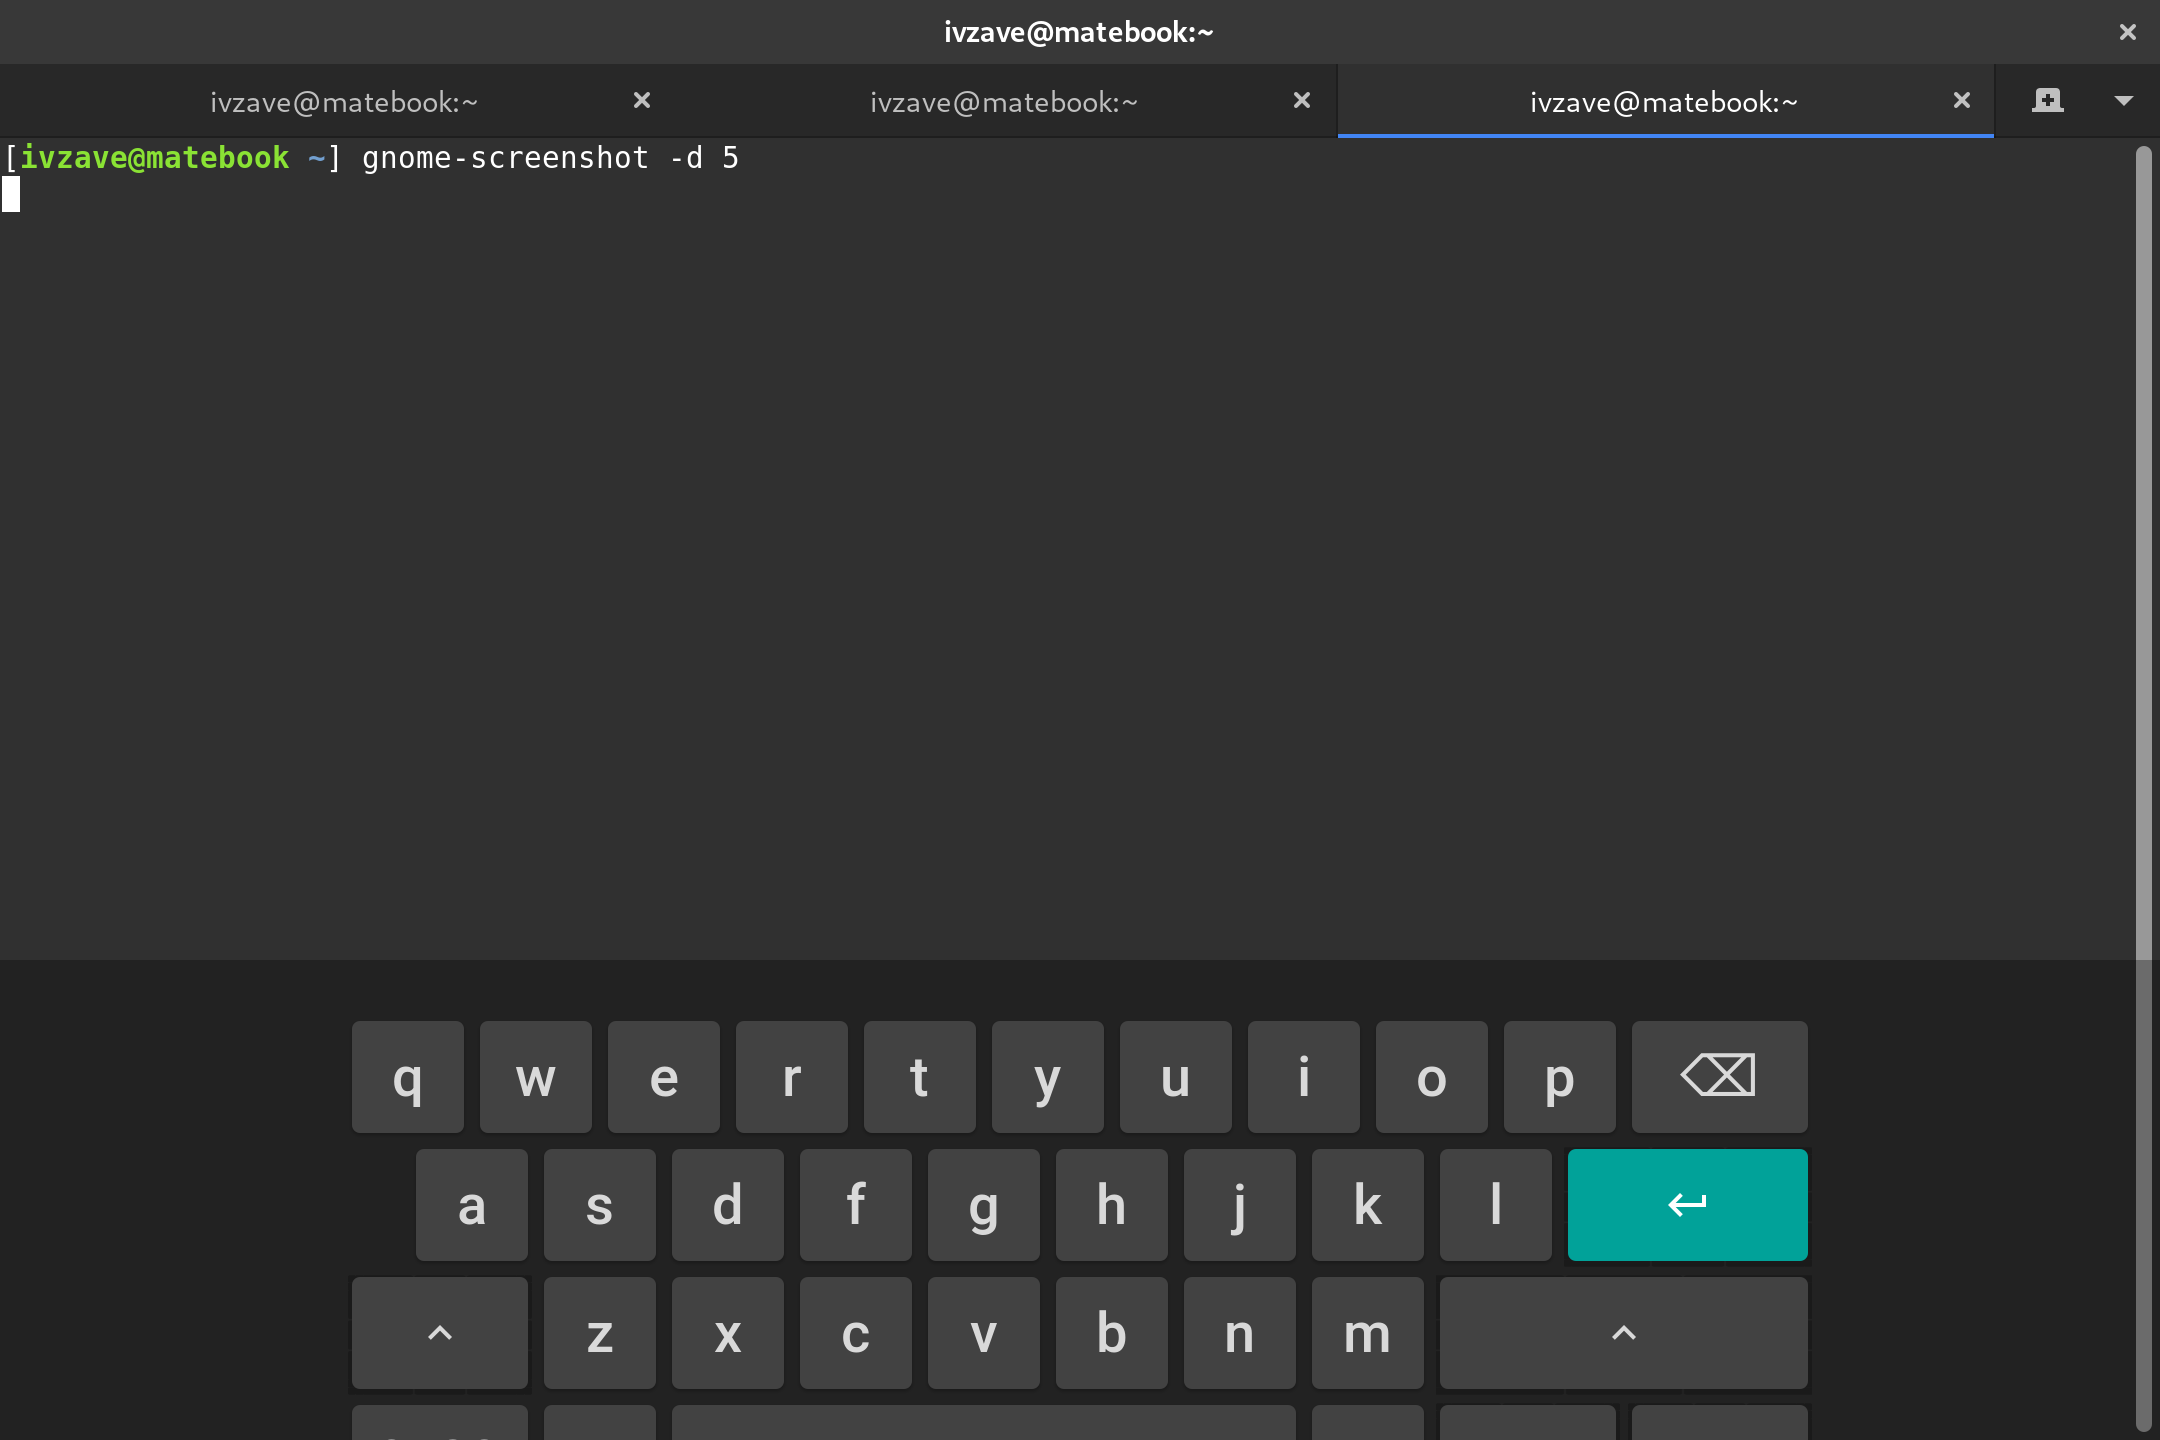This screenshot has width=2160, height=1440.
Task: Hit the teal return key
Action: point(1688,1205)
